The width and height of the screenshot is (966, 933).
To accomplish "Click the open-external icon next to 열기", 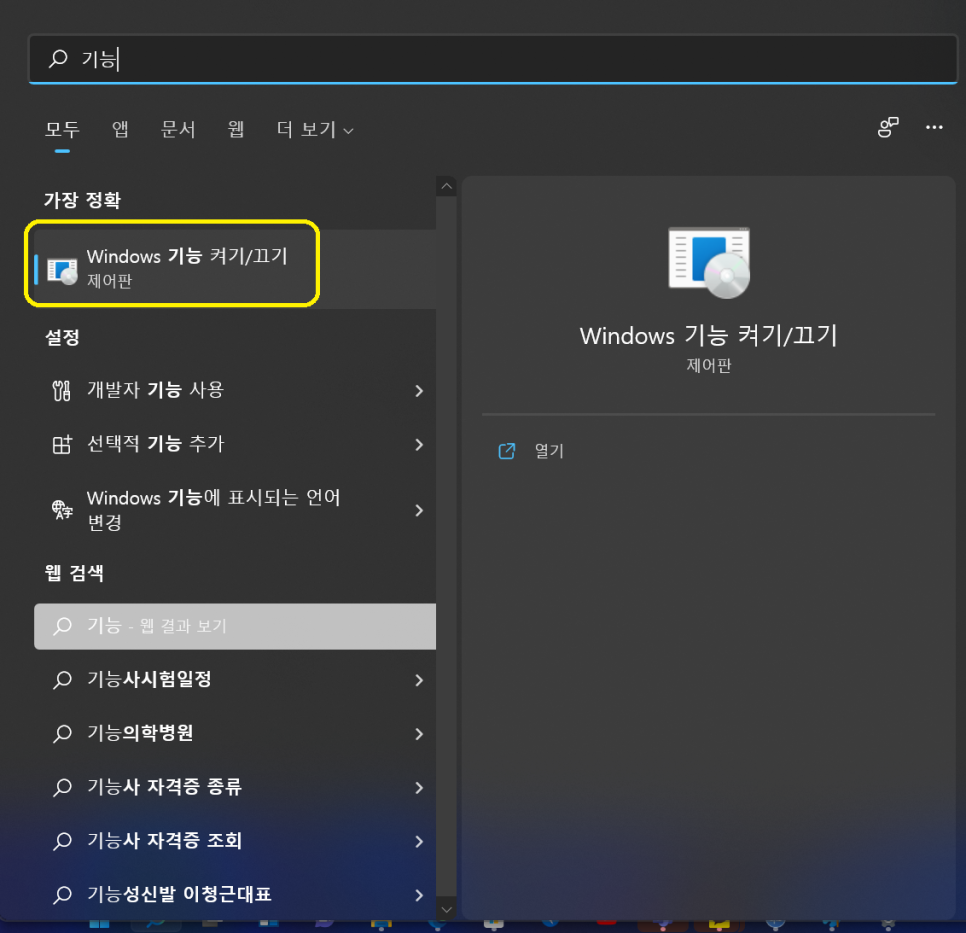I will 506,451.
